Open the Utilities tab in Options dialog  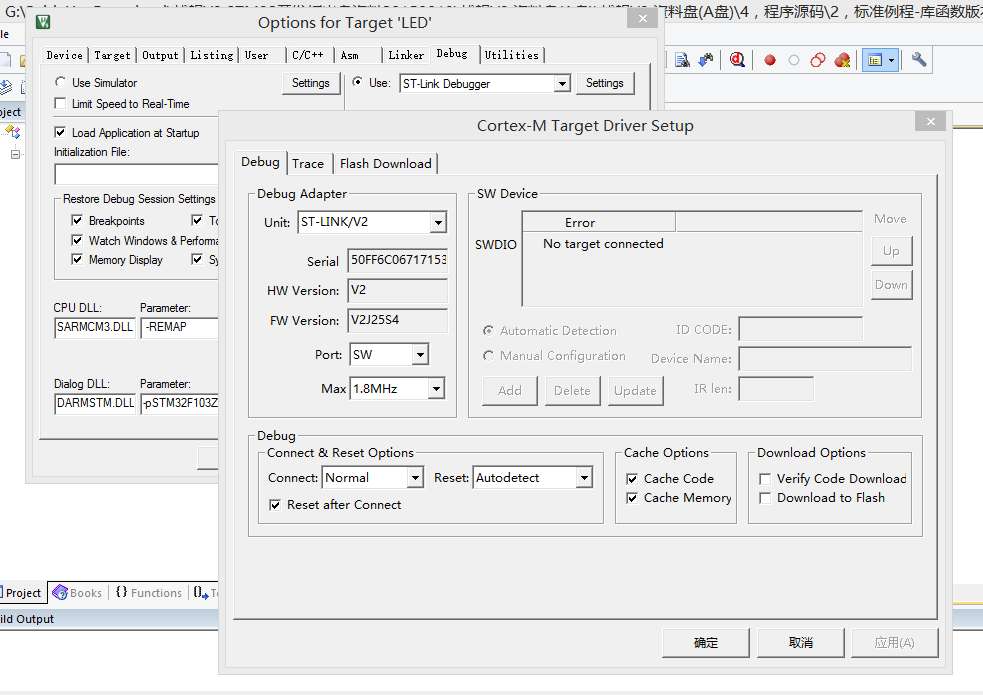click(512, 55)
